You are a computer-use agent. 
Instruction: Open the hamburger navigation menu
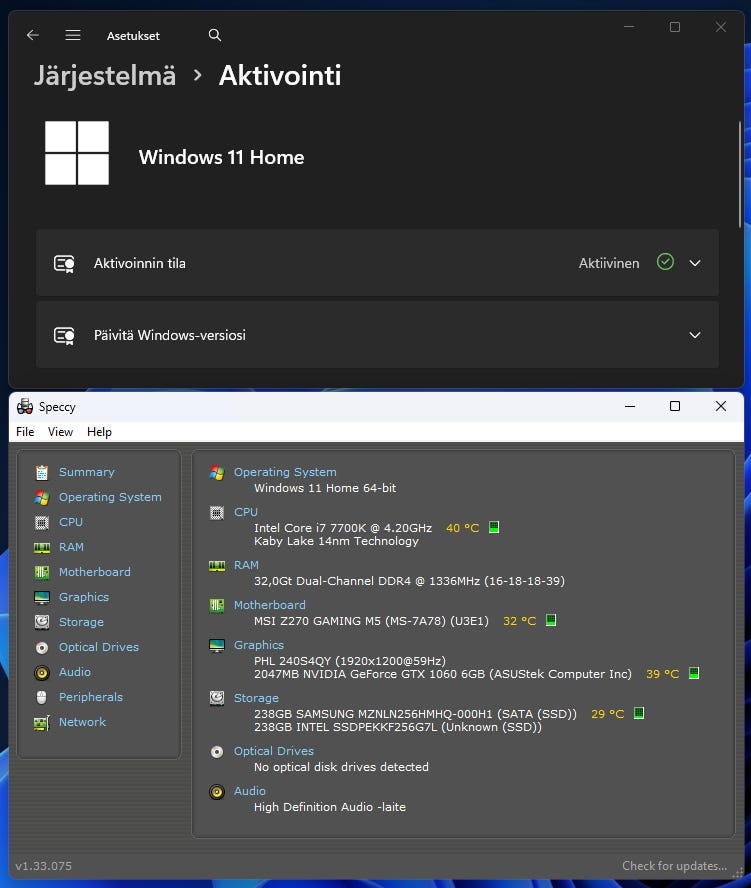click(x=73, y=35)
